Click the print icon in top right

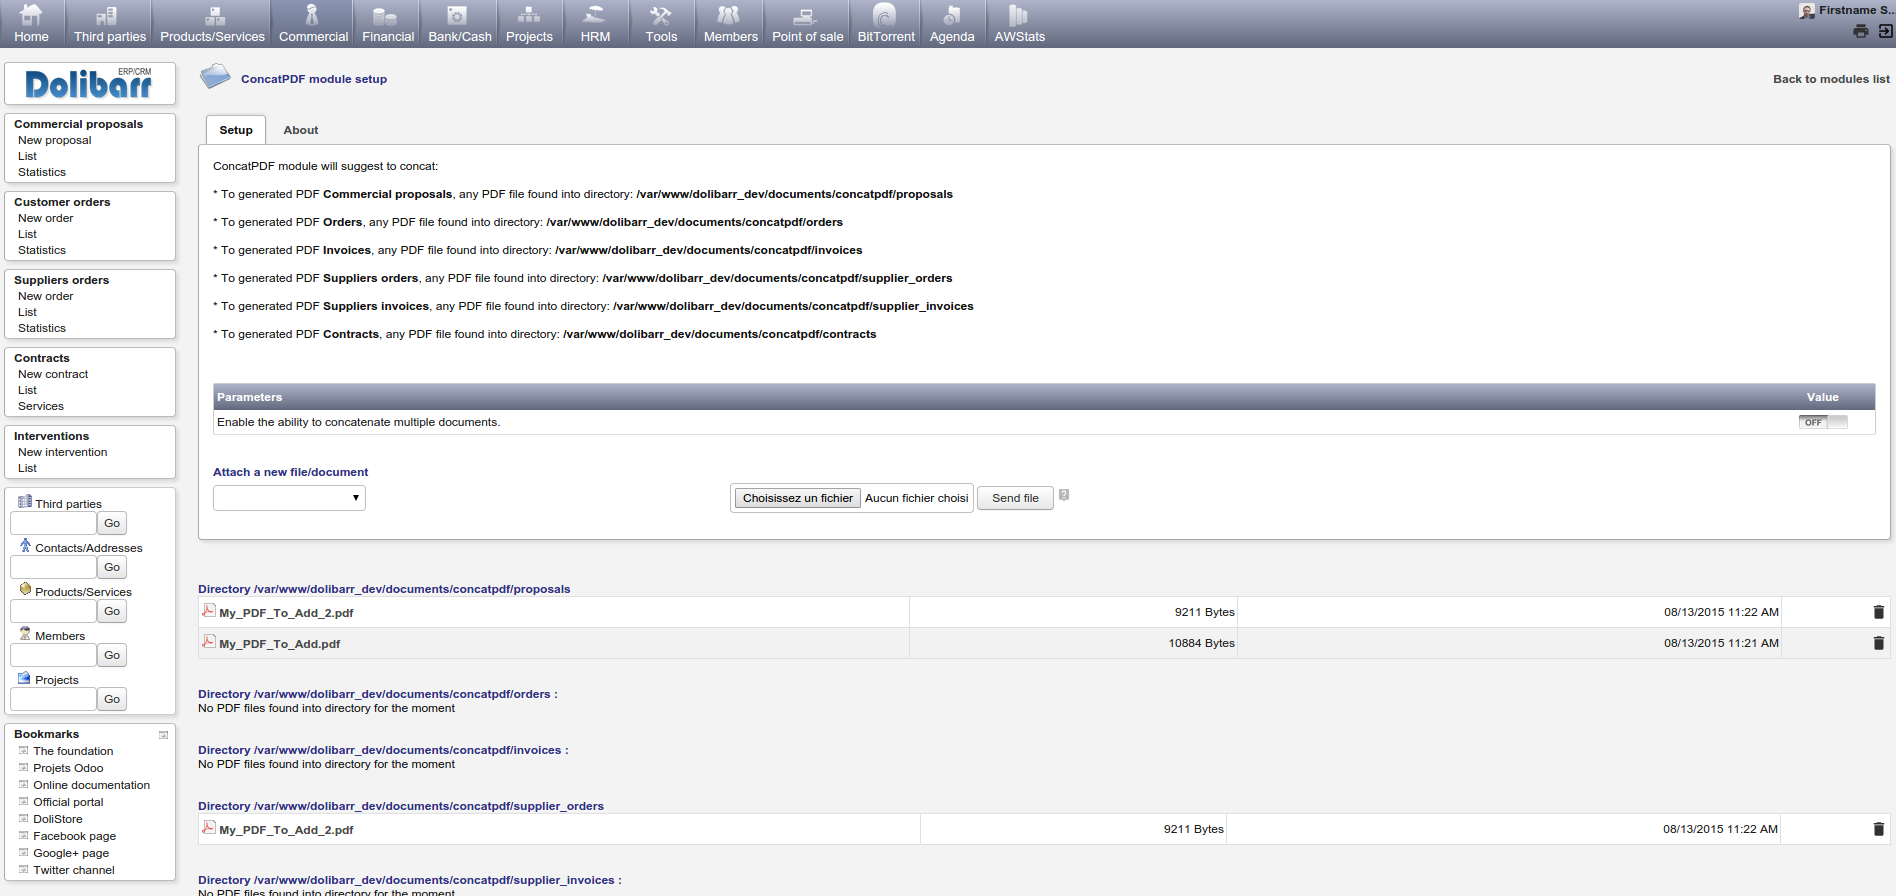pos(1860,31)
